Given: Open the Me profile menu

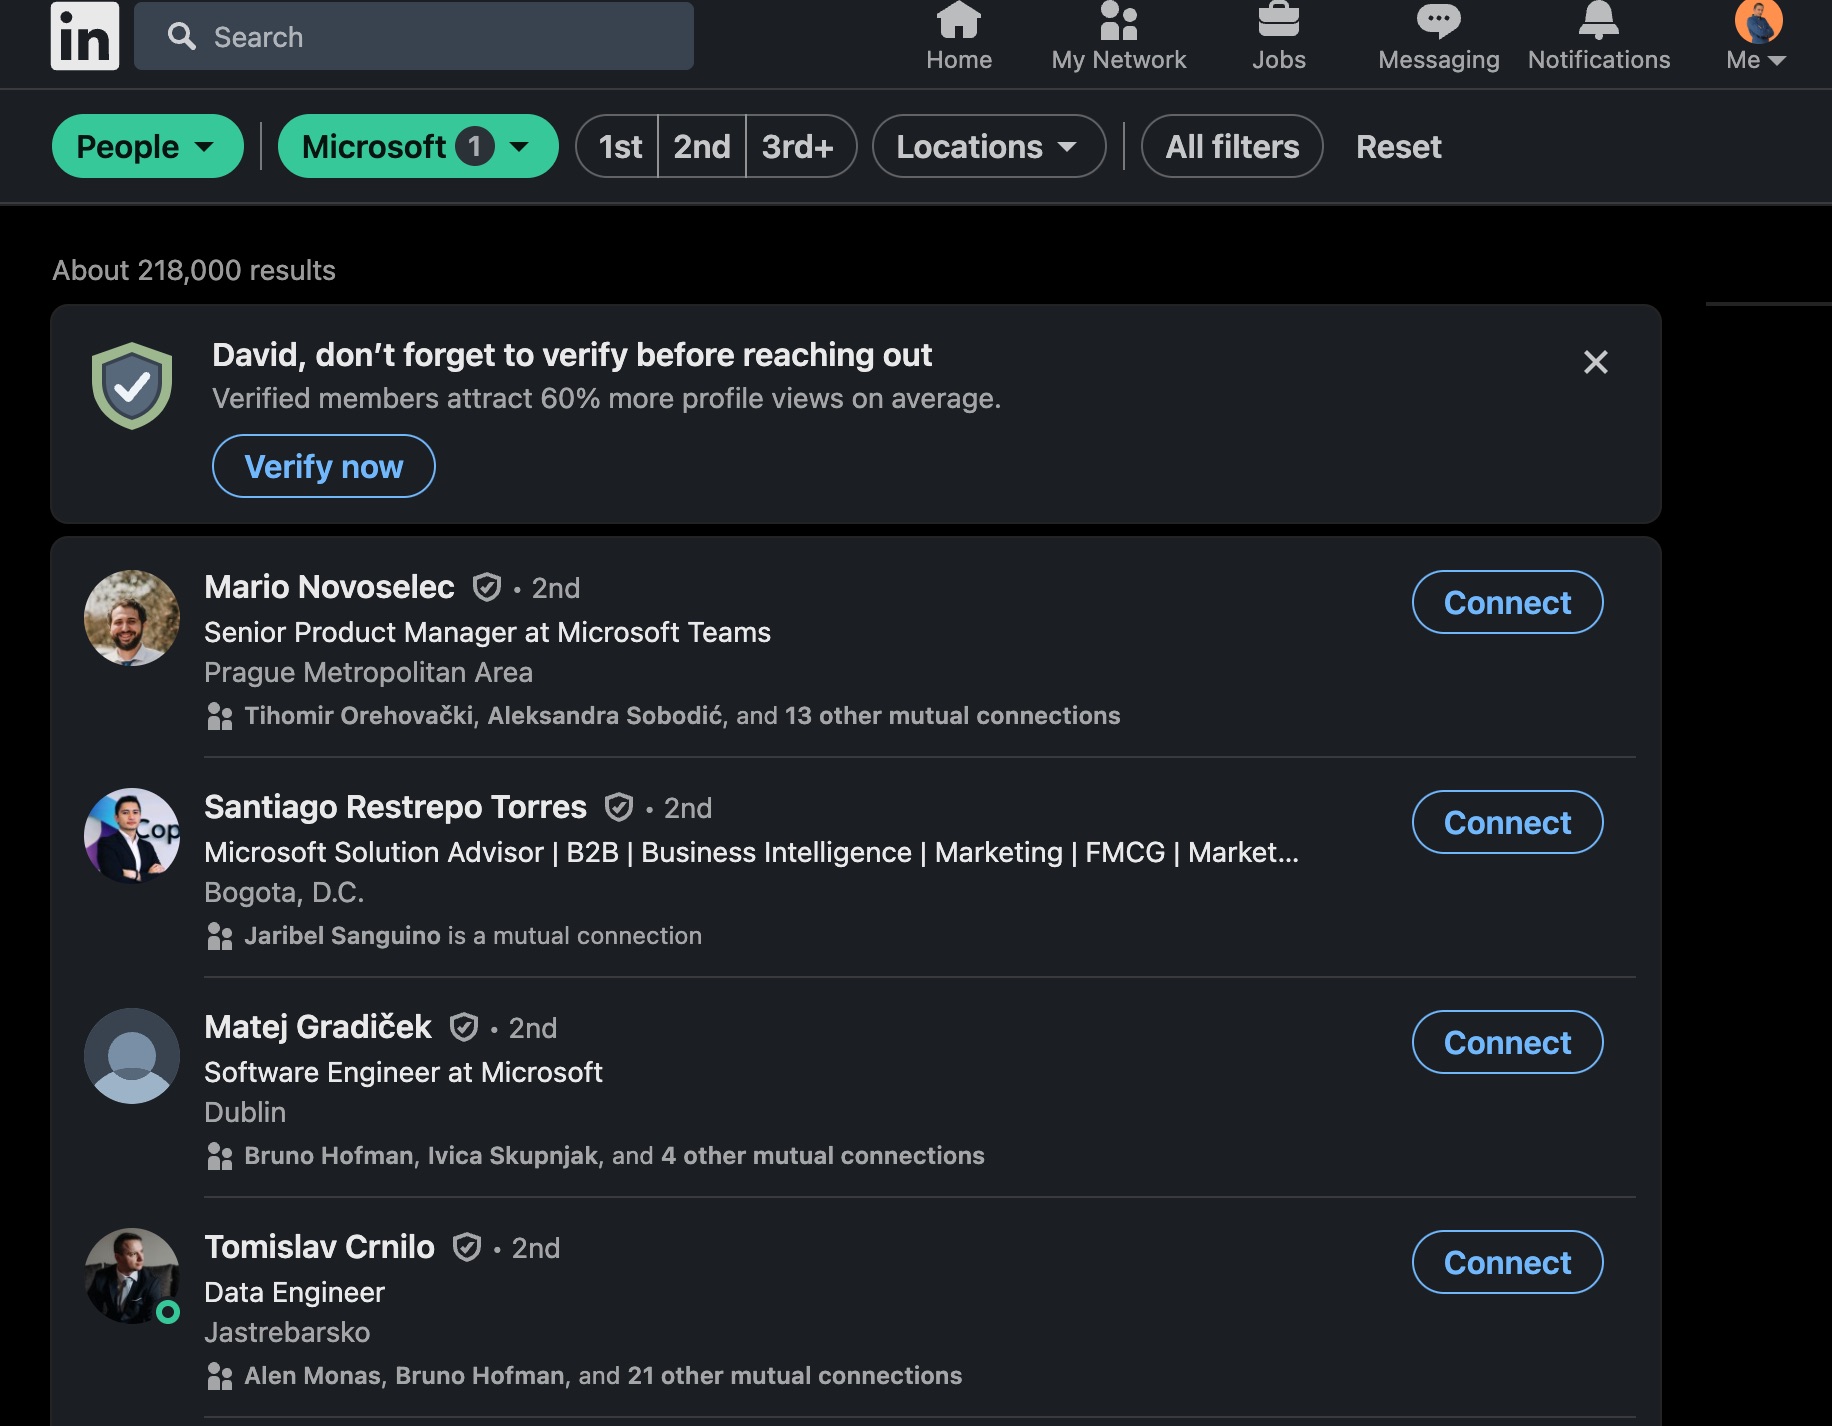Looking at the screenshot, I should click(x=1757, y=36).
